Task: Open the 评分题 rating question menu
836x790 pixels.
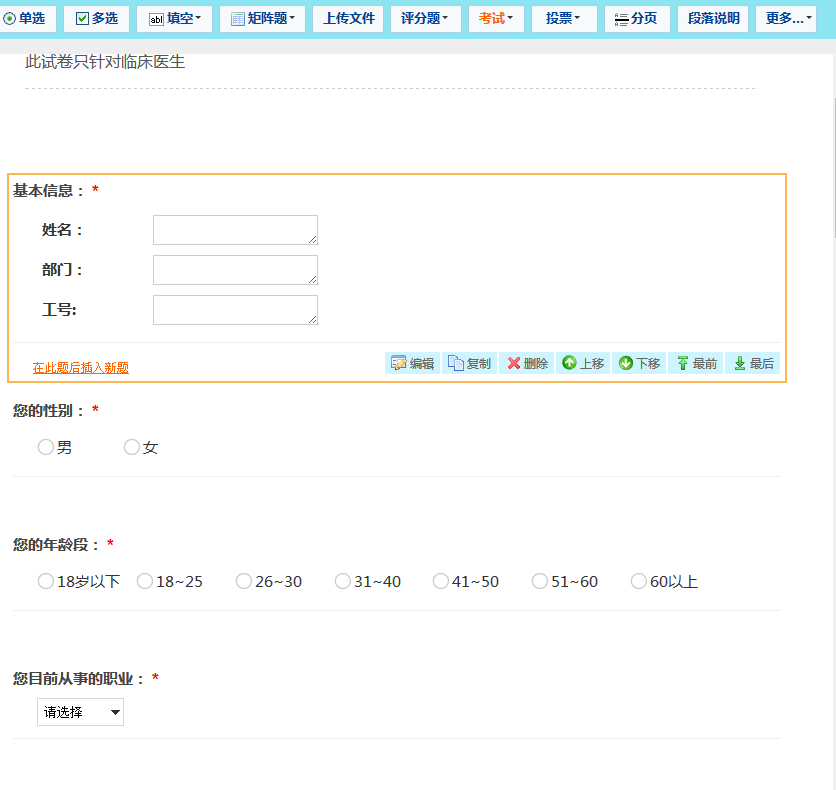Action: pos(424,18)
